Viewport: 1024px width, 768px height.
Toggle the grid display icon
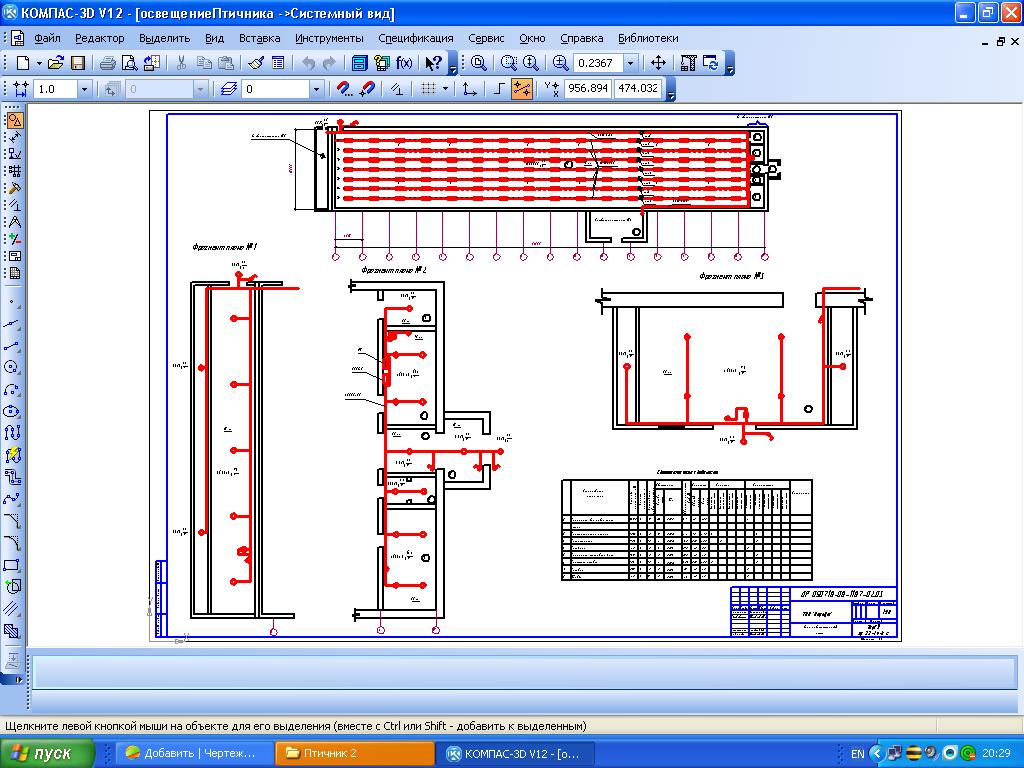pos(428,89)
